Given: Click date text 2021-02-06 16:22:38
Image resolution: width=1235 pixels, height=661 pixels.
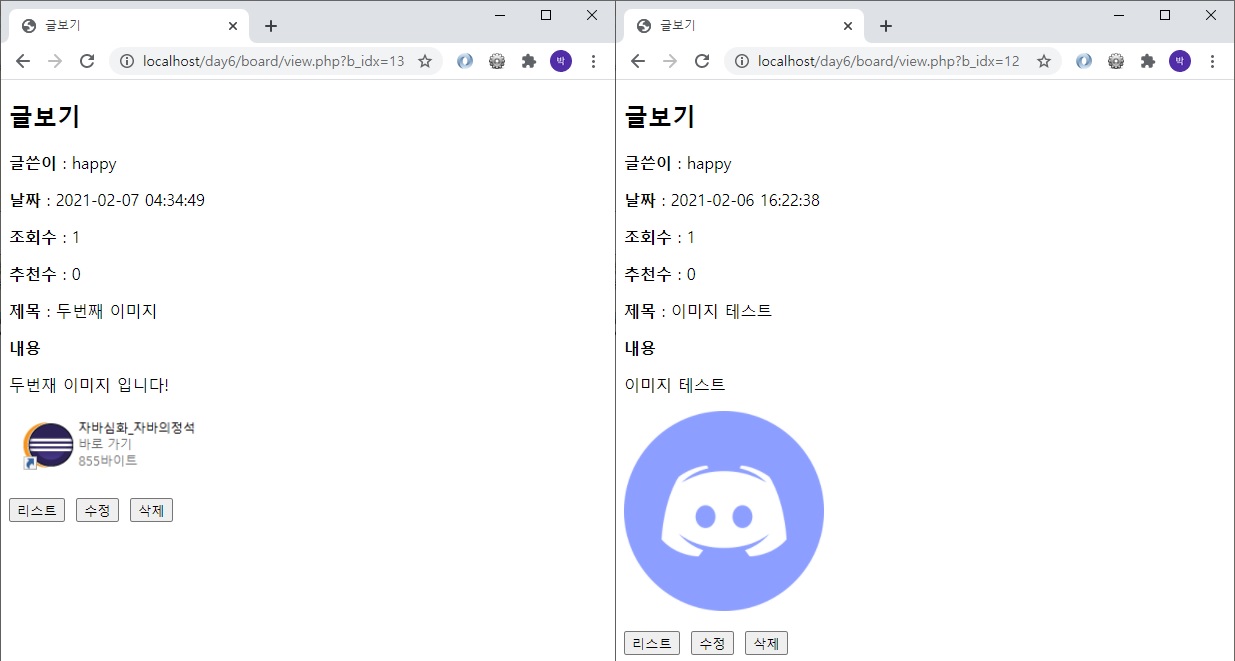Looking at the screenshot, I should pos(745,200).
